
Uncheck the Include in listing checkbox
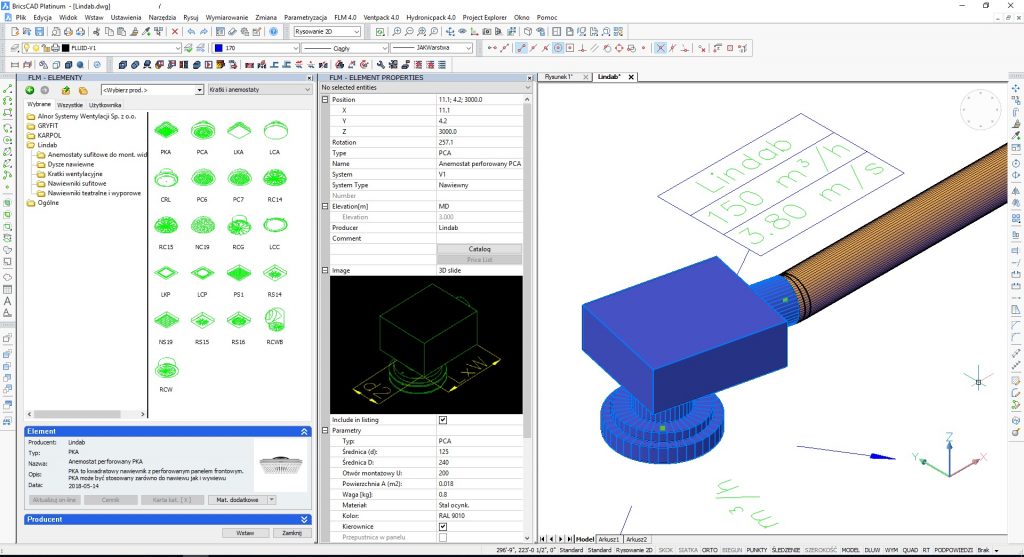[x=443, y=420]
